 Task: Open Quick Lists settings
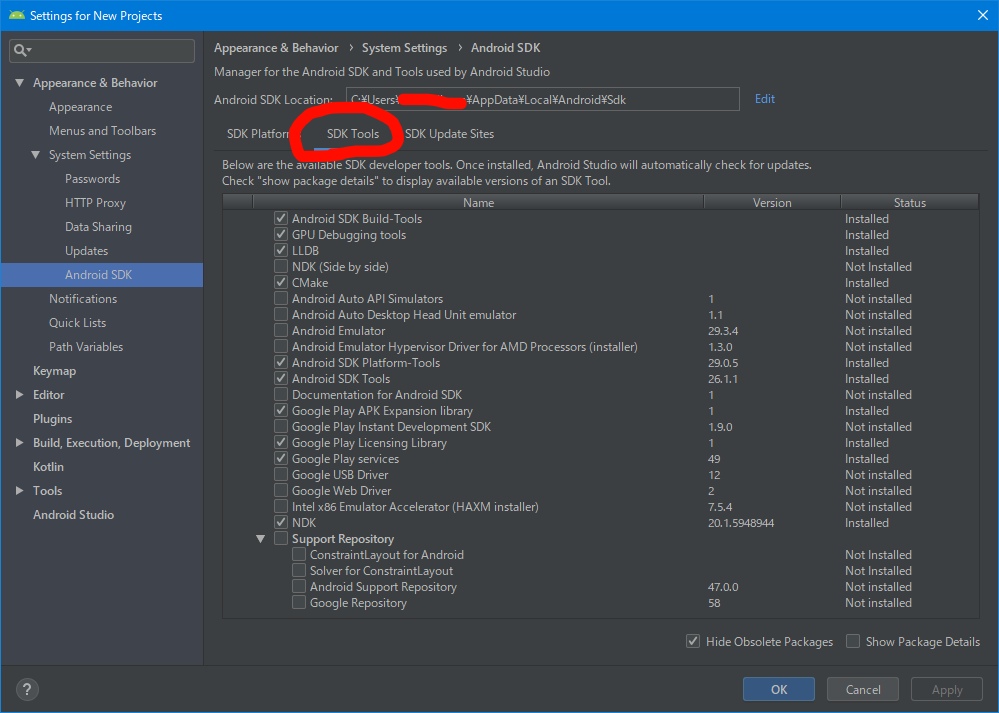click(78, 323)
